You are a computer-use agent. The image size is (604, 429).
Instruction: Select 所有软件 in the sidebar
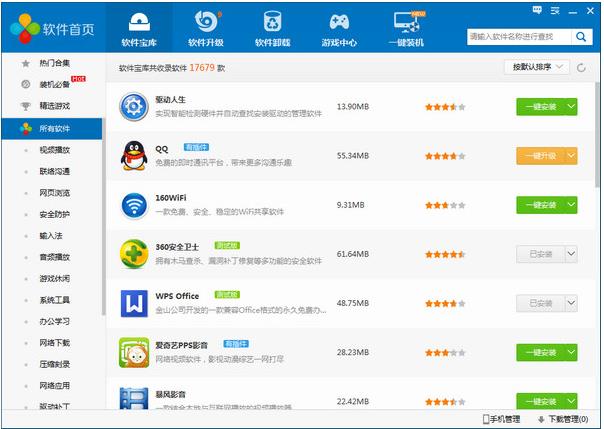tap(52, 129)
